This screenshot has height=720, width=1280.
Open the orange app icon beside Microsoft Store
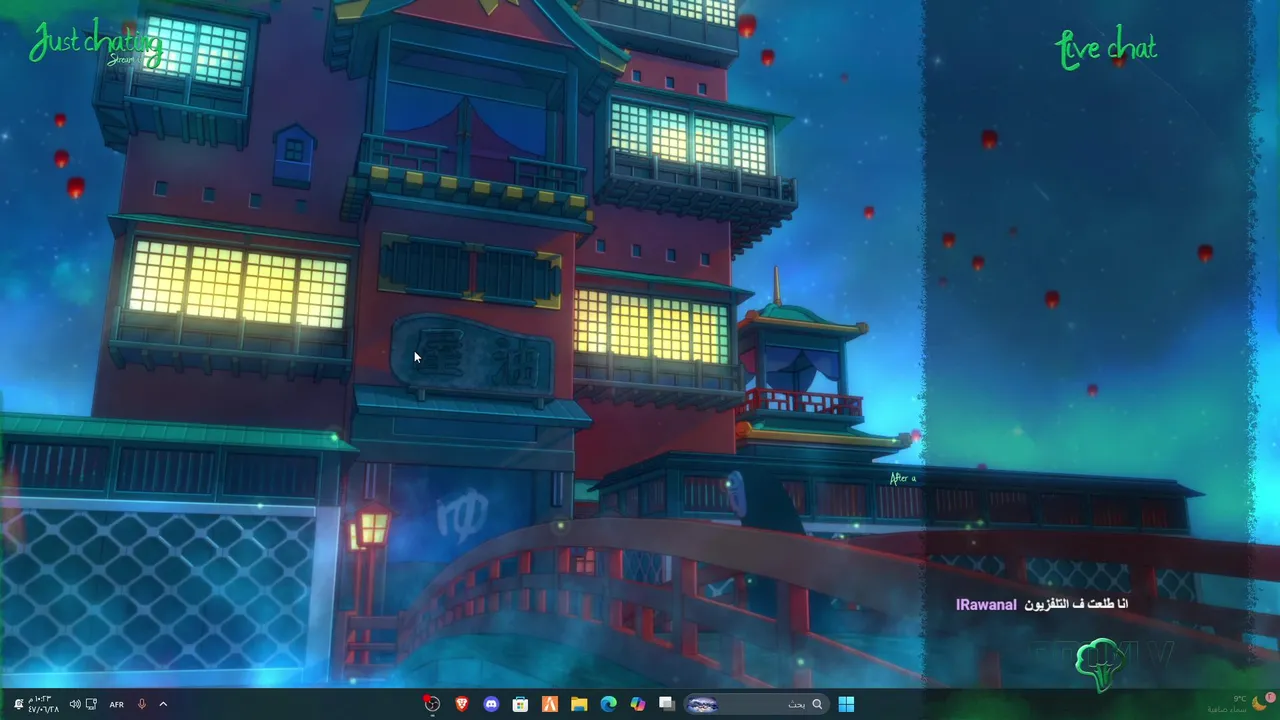[549, 704]
